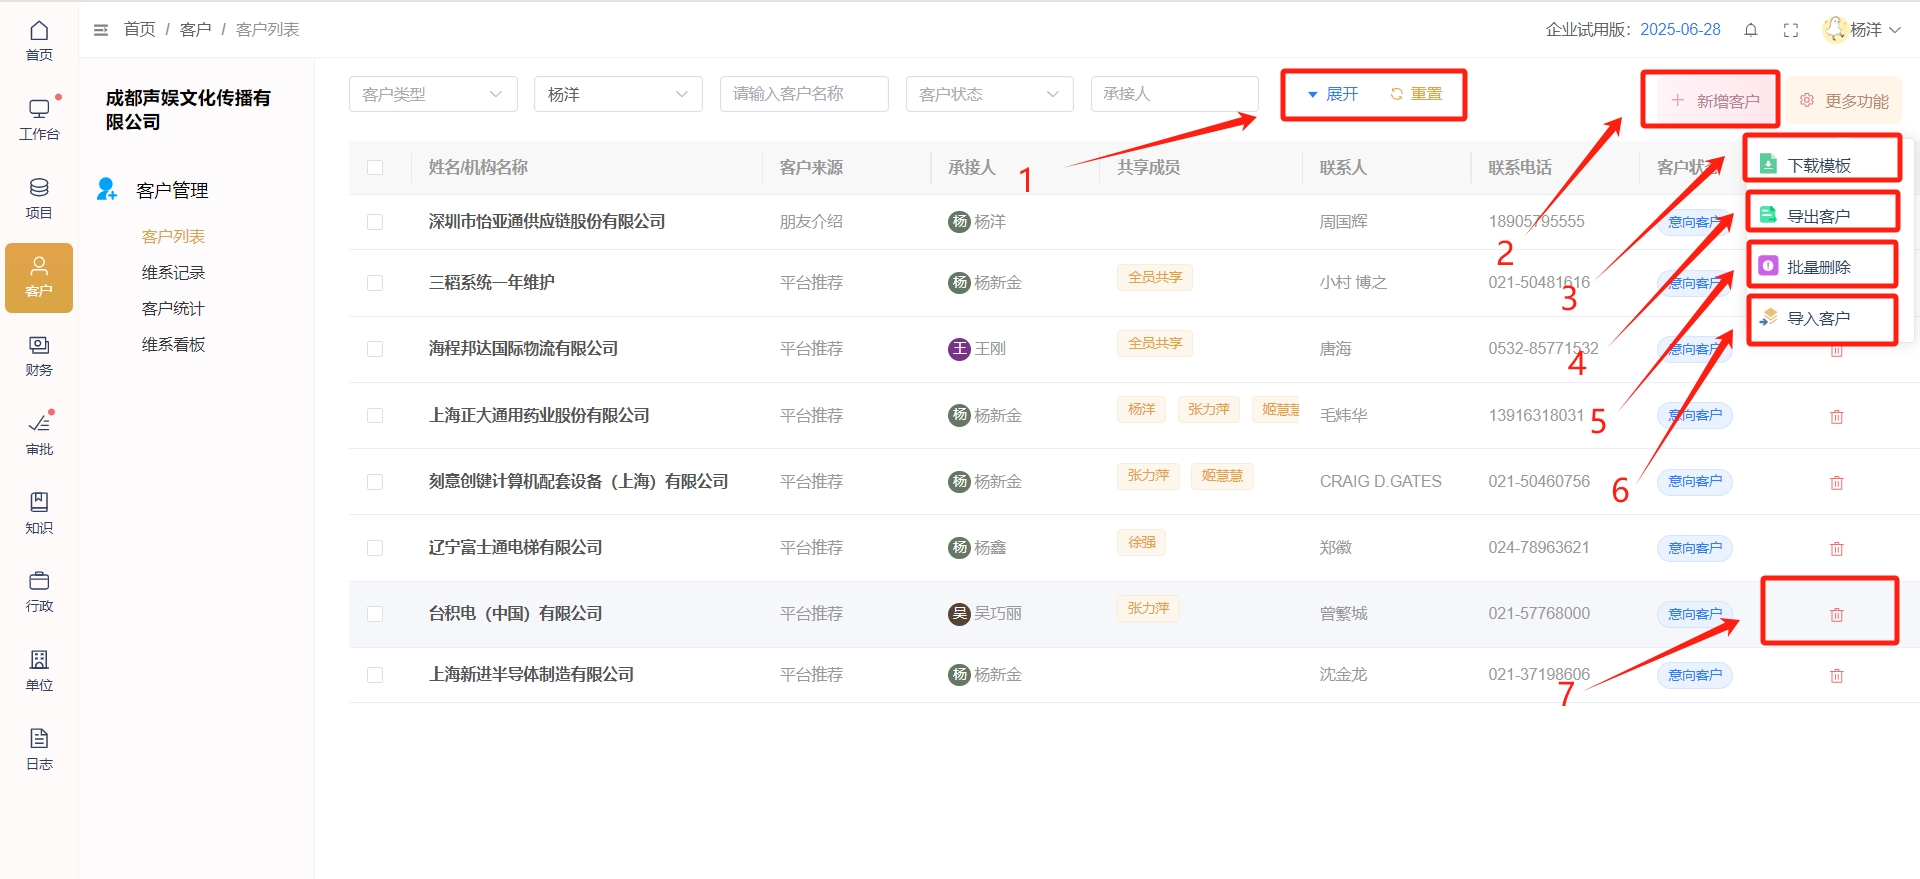Click contact name CRAIG D.GATES
This screenshot has height=879, width=1920.
(x=1381, y=482)
